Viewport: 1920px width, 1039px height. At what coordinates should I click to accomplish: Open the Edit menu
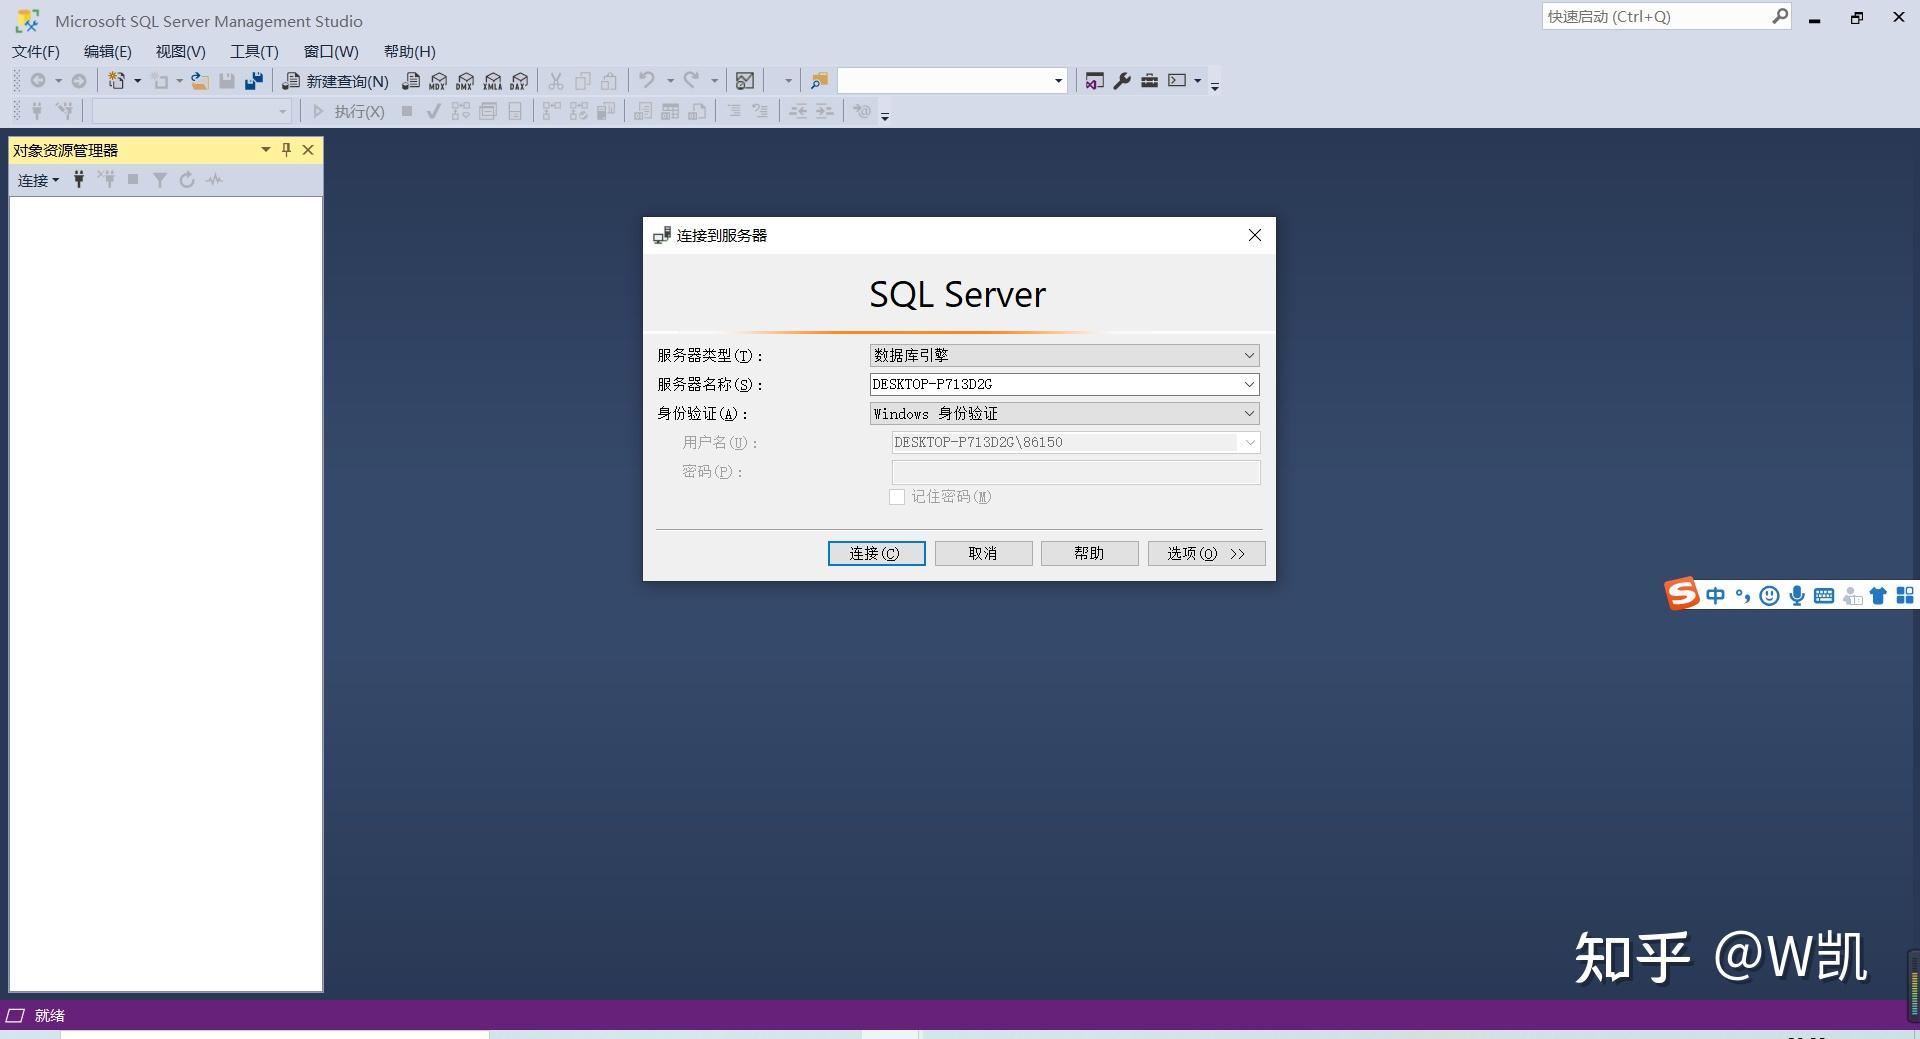pyautogui.click(x=108, y=52)
